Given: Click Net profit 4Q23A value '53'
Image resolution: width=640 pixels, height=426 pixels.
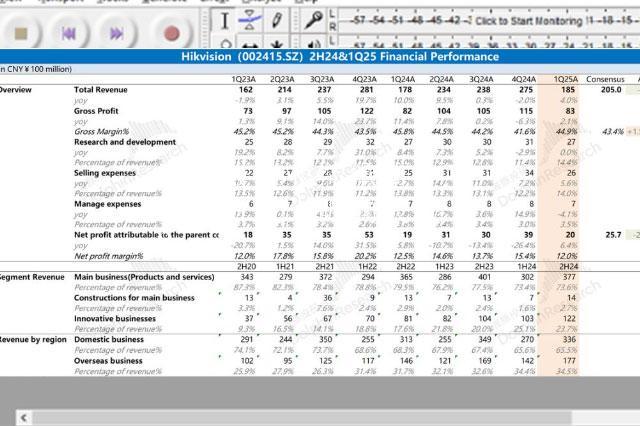Looking at the screenshot, I should 369,235.
